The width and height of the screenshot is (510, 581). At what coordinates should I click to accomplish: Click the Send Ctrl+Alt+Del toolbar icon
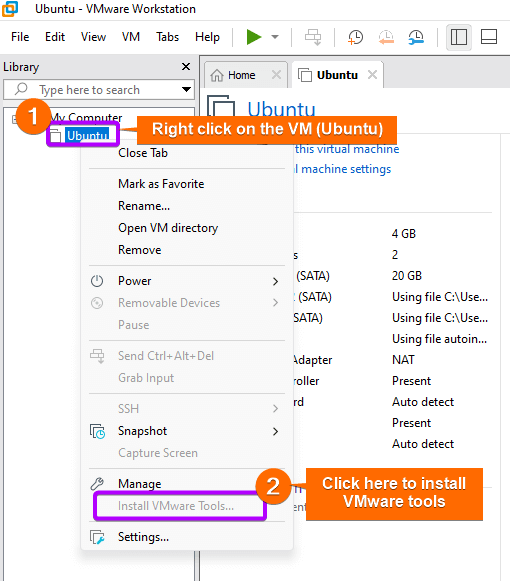click(313, 37)
